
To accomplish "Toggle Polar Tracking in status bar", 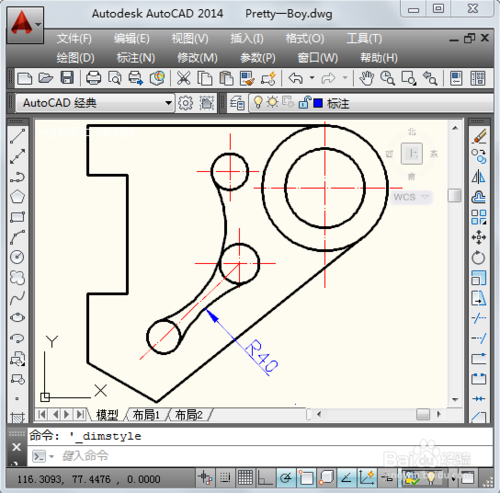I will pyautogui.click(x=286, y=479).
